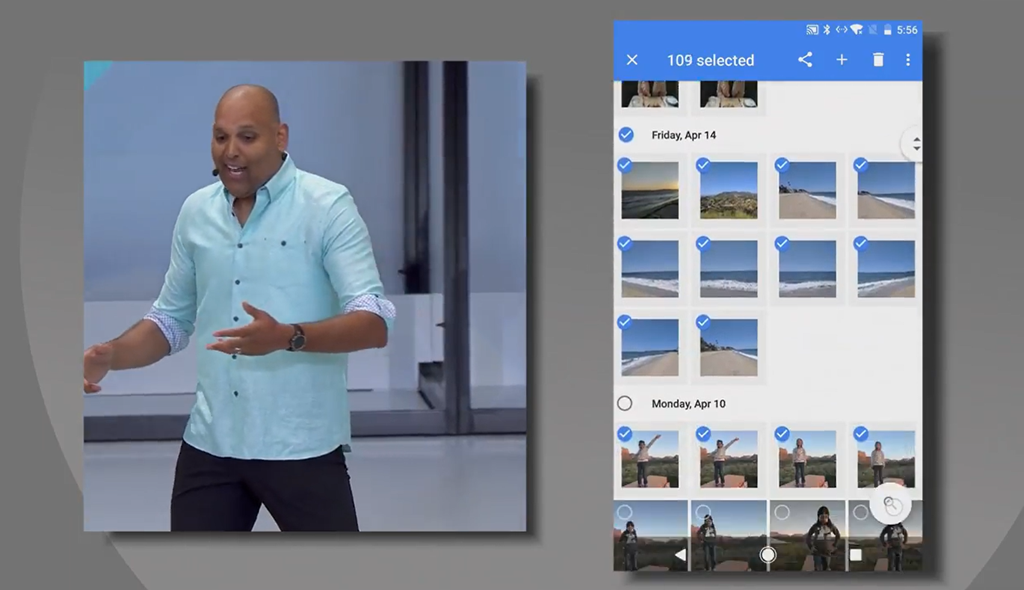This screenshot has height=590, width=1024.
Task: Open fourth ocean photo in second row
Action: 886,269
